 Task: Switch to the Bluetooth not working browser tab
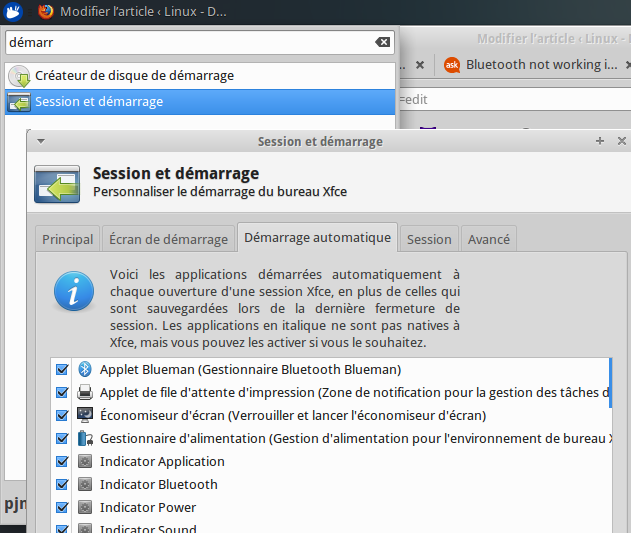tap(530, 65)
